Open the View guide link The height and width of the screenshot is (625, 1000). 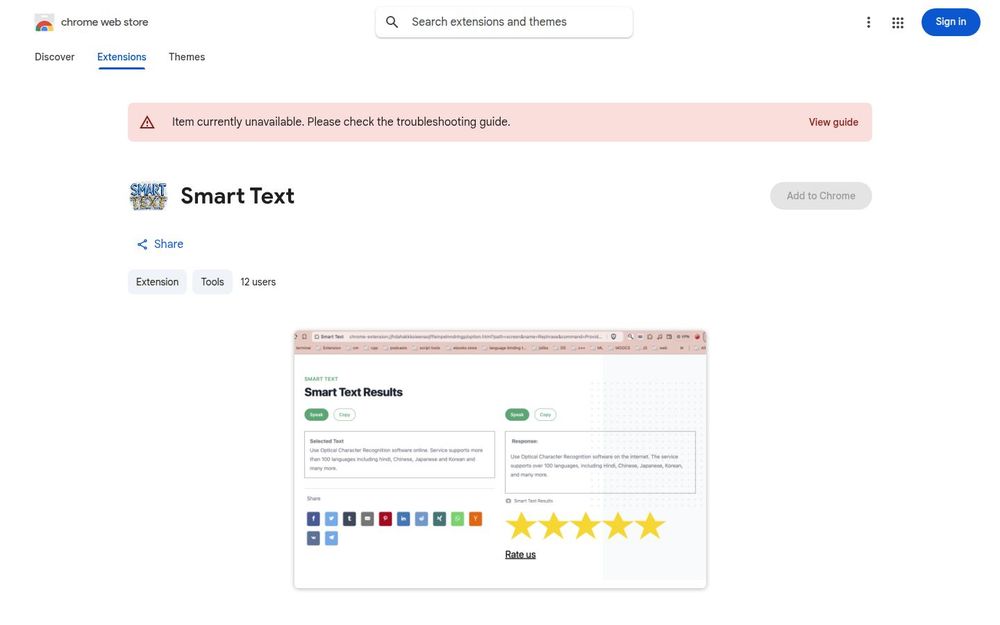pos(833,122)
